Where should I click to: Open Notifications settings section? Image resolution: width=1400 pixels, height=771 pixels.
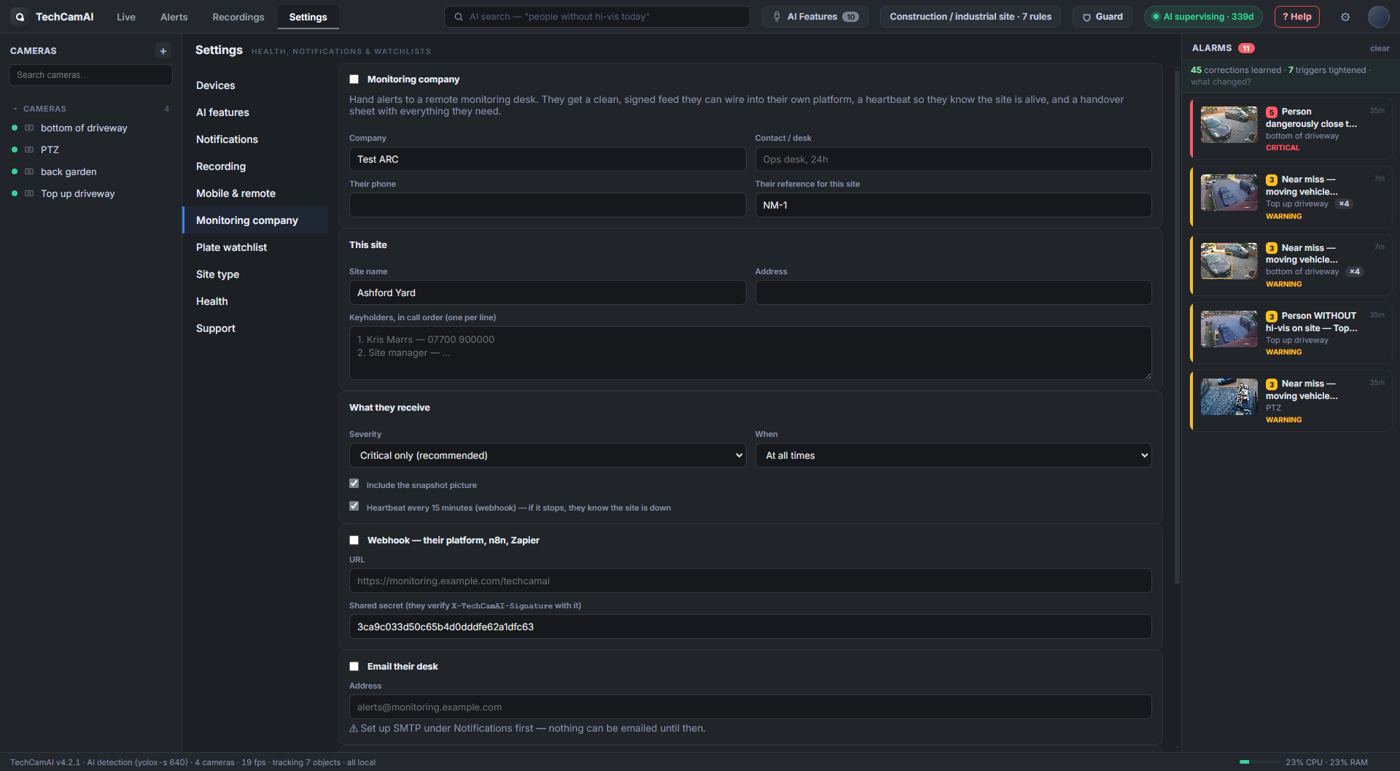click(x=255, y=139)
